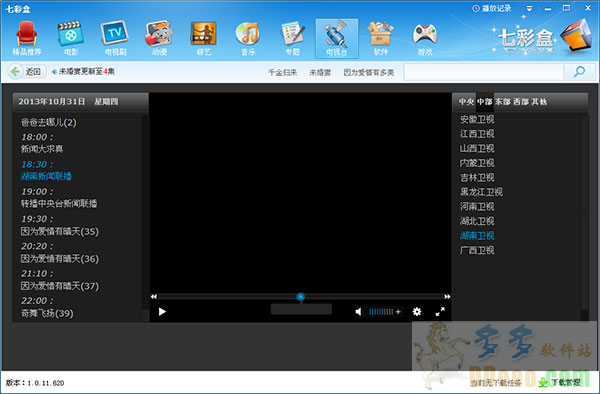Click the 未婚妻更新至4集 announcement
Viewport: 600px width, 394px height.
[83, 72]
